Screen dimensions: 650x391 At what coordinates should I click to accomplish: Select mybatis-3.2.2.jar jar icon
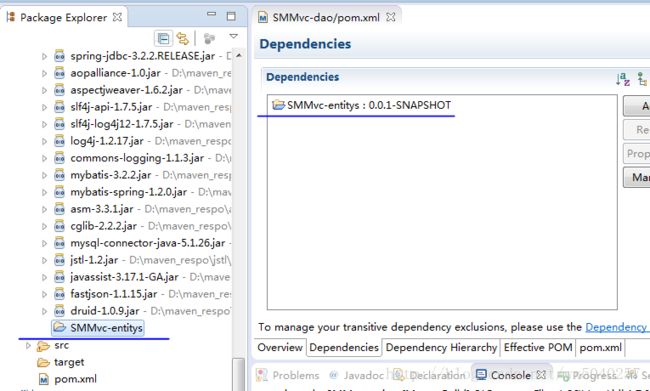(60, 175)
